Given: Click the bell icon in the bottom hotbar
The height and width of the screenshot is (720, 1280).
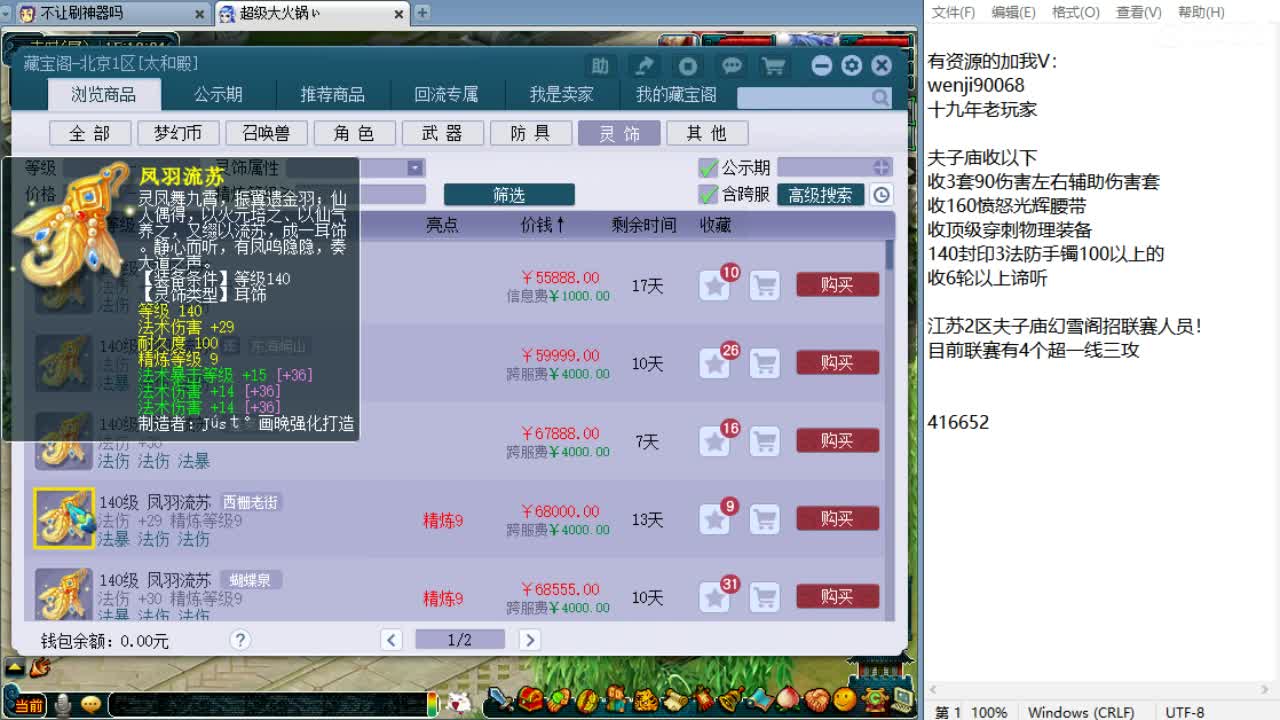Looking at the screenshot, I should tap(729, 700).
